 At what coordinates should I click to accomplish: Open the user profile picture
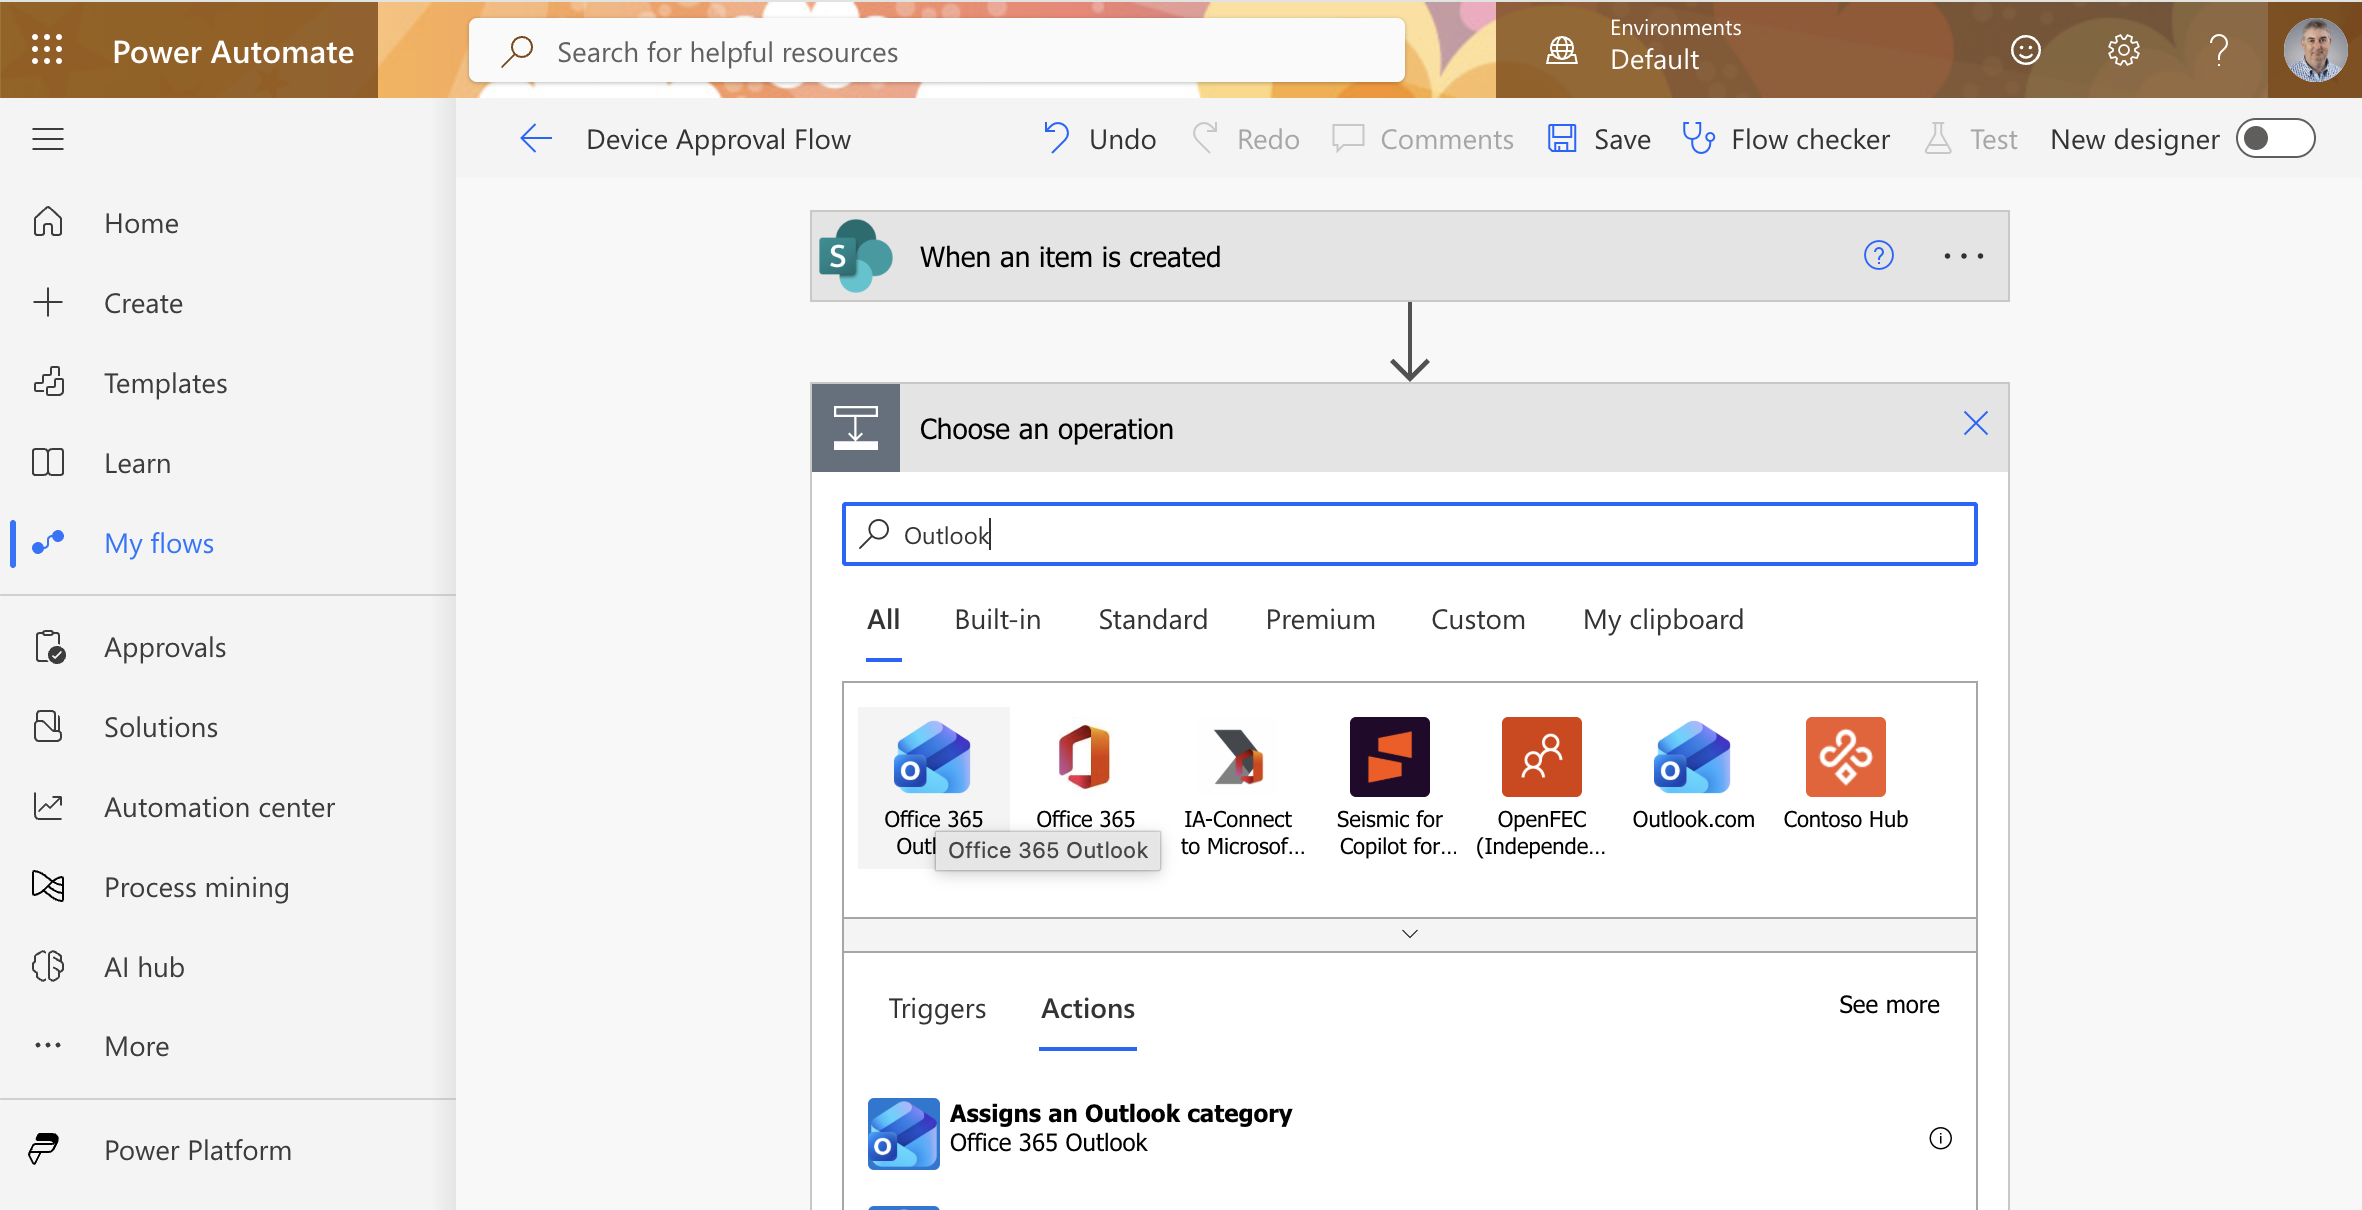pos(2315,50)
